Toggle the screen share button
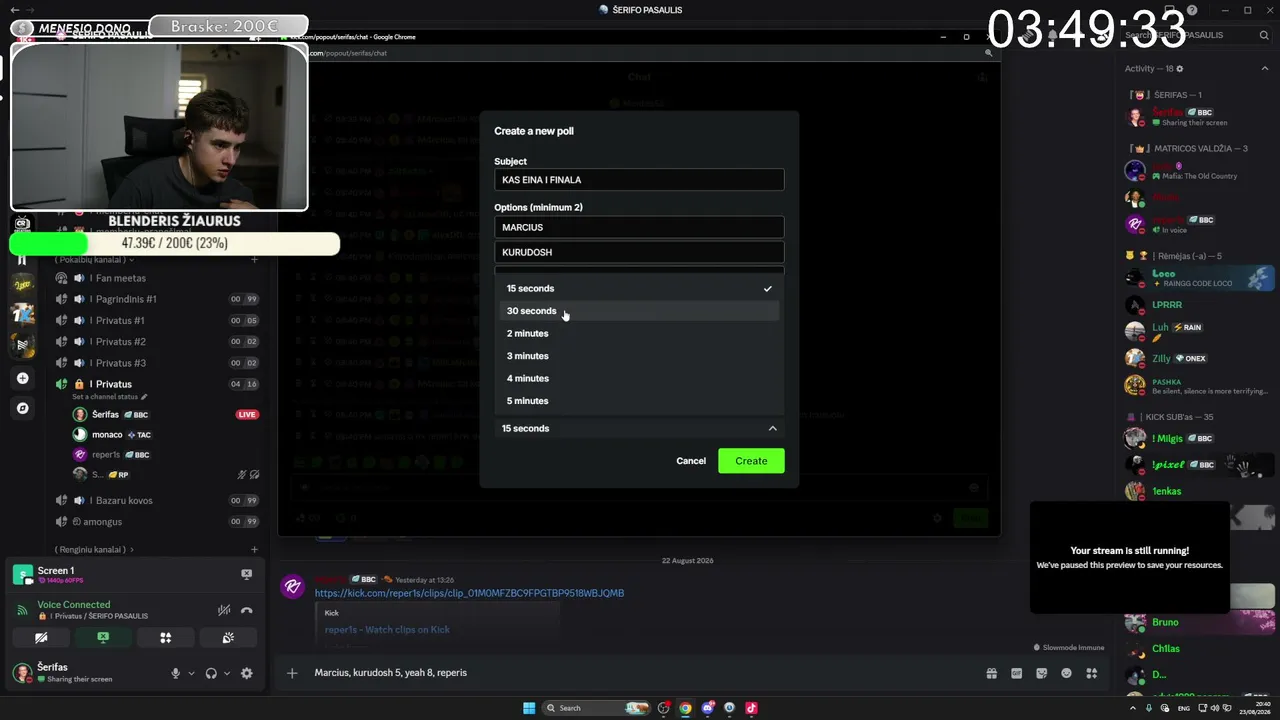Image resolution: width=1280 pixels, height=720 pixels. [x=103, y=637]
